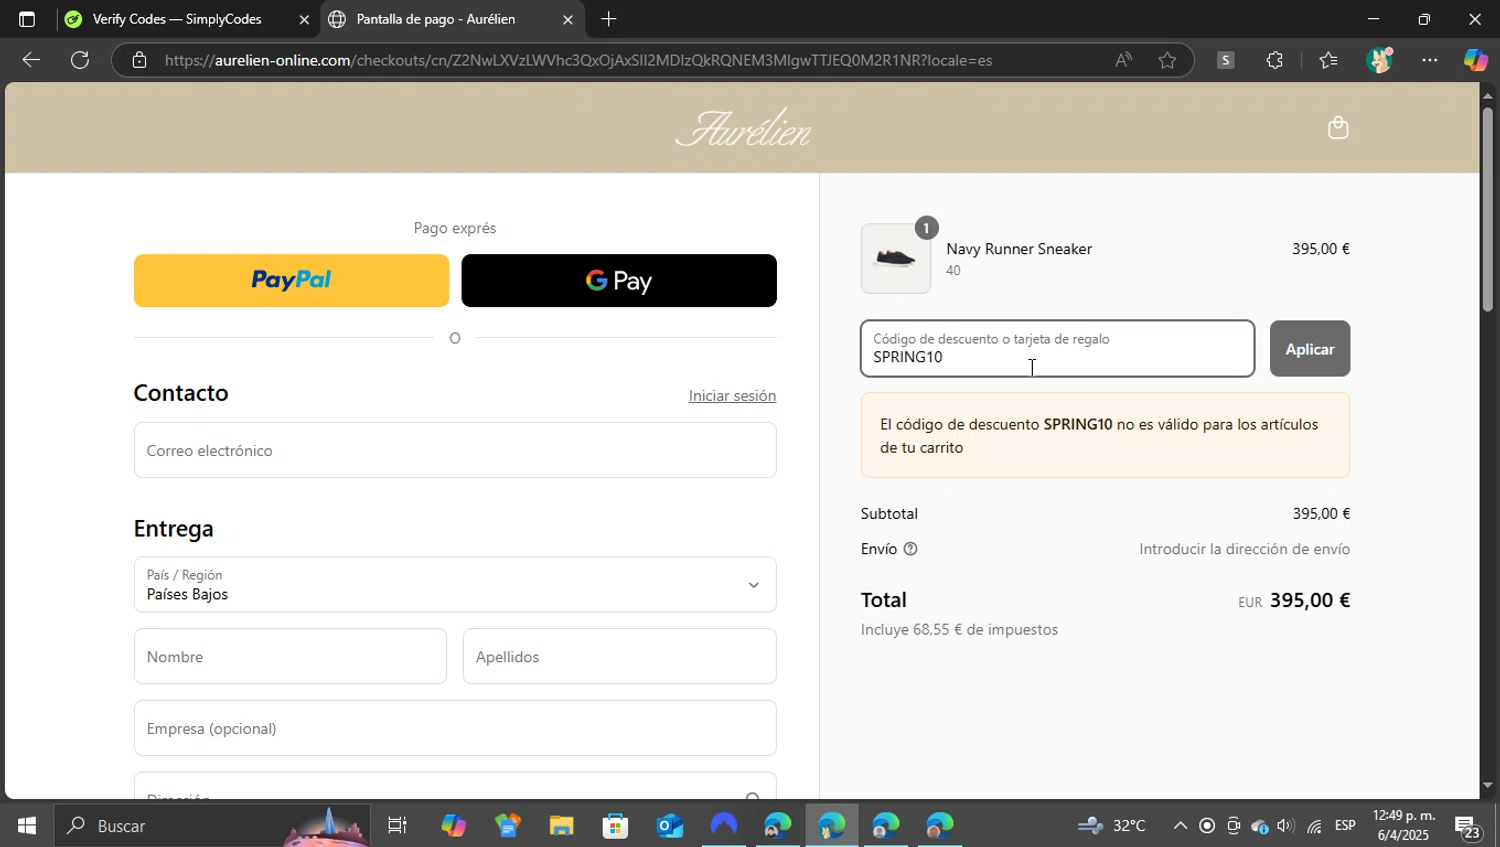Close the Verify Codes SimplyCodes tab
Screen dimensions: 1500x847
click(304, 19)
